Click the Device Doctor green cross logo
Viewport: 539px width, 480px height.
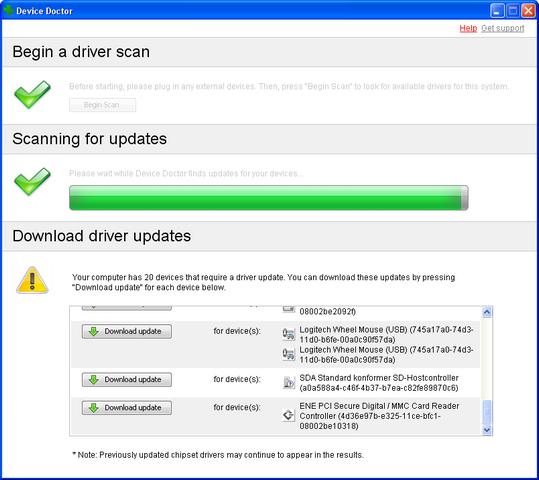(9, 10)
